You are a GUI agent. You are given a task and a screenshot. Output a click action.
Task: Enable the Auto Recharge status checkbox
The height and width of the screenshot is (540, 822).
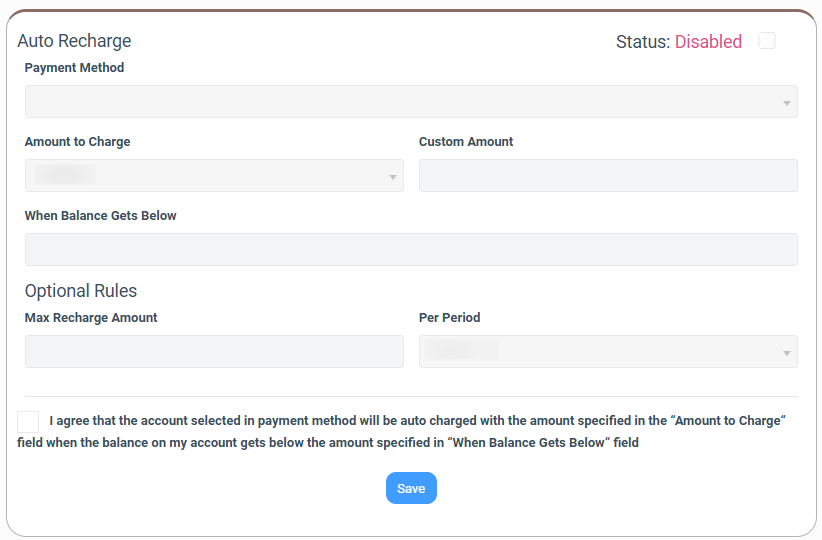[x=766, y=40]
